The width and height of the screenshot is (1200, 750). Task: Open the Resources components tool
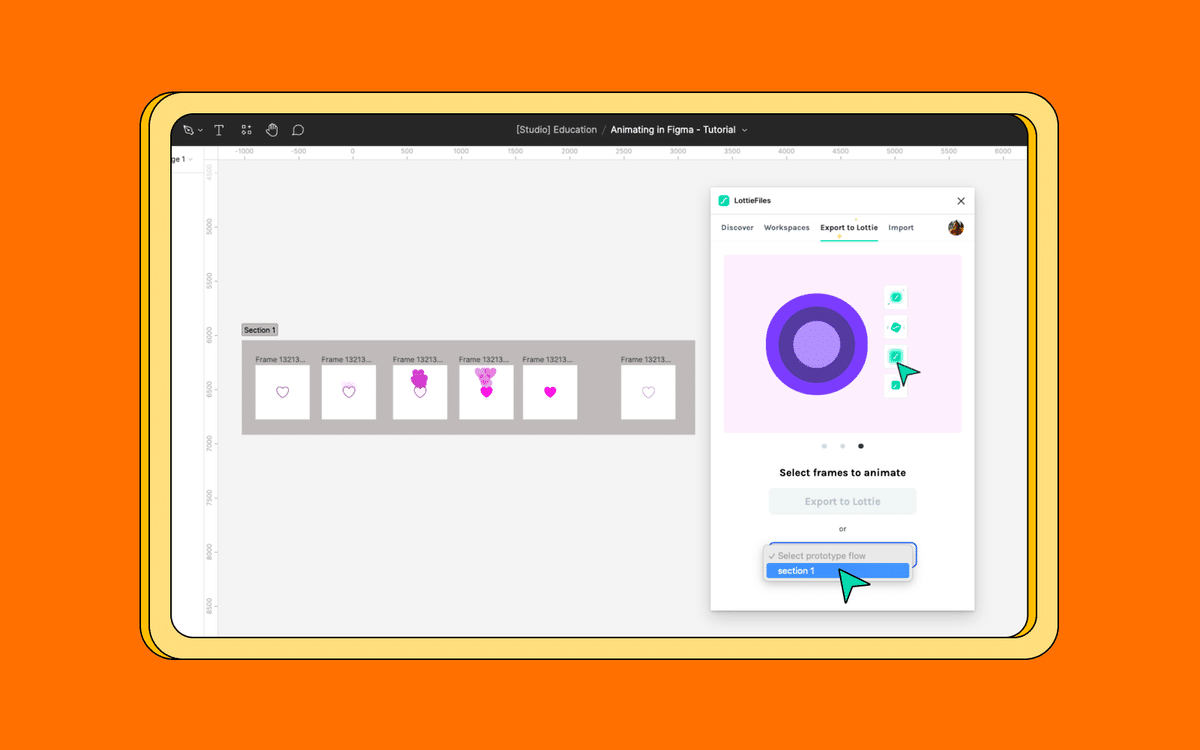pyautogui.click(x=246, y=130)
